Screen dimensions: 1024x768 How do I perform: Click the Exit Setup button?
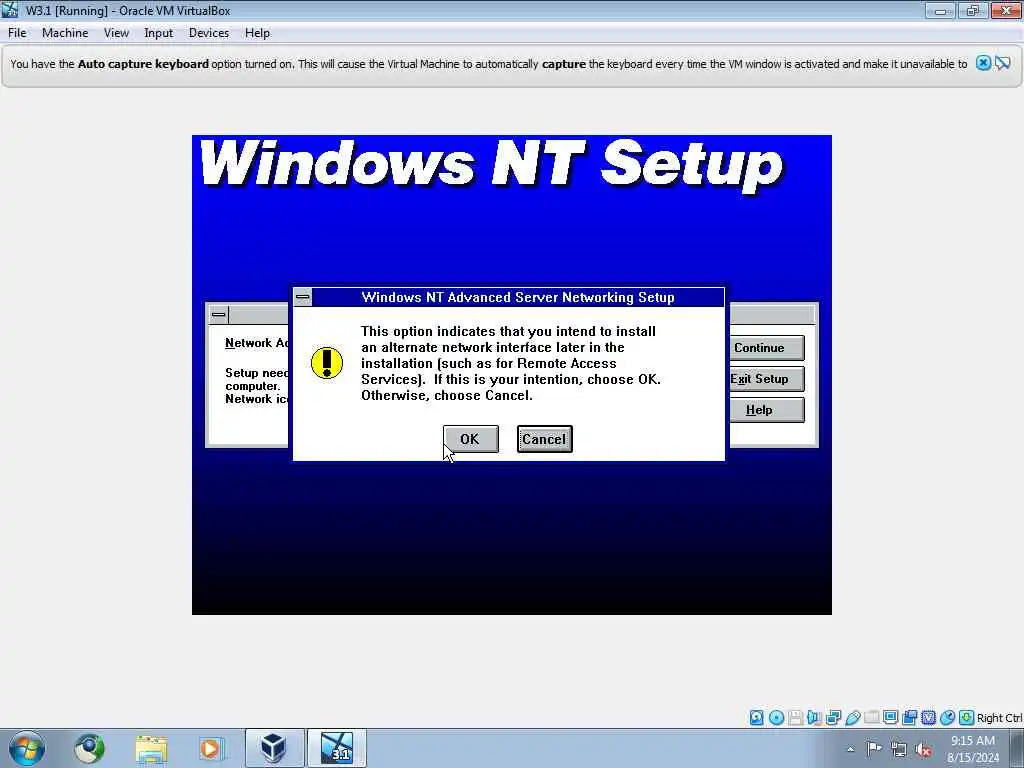(765, 379)
